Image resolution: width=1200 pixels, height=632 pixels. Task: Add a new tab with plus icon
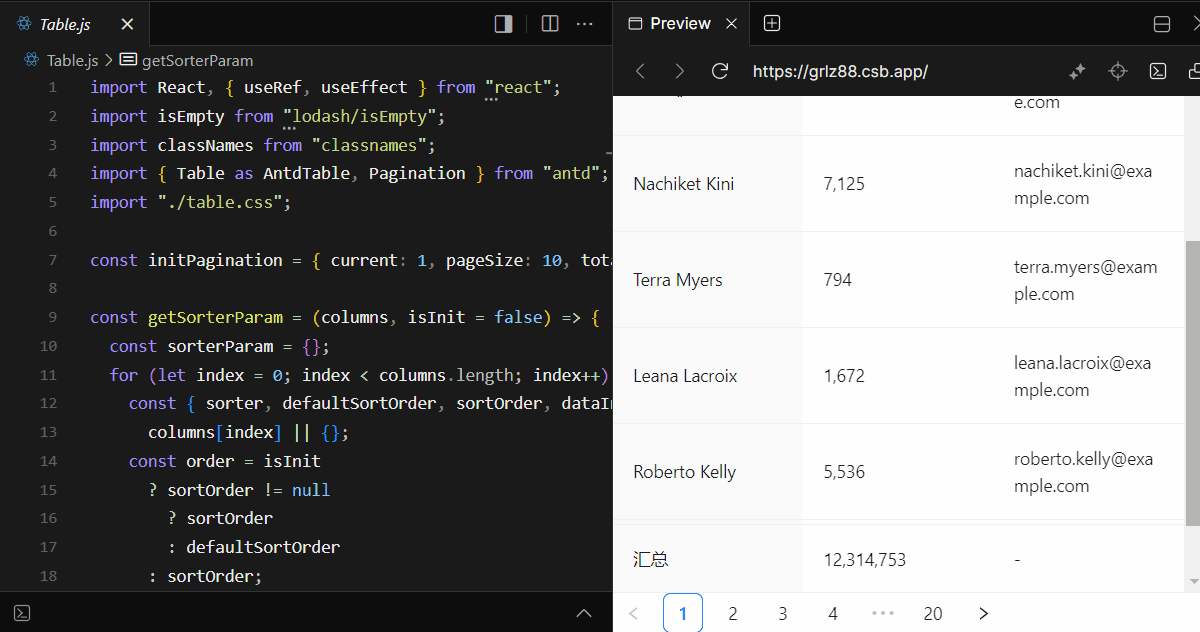click(x=772, y=23)
